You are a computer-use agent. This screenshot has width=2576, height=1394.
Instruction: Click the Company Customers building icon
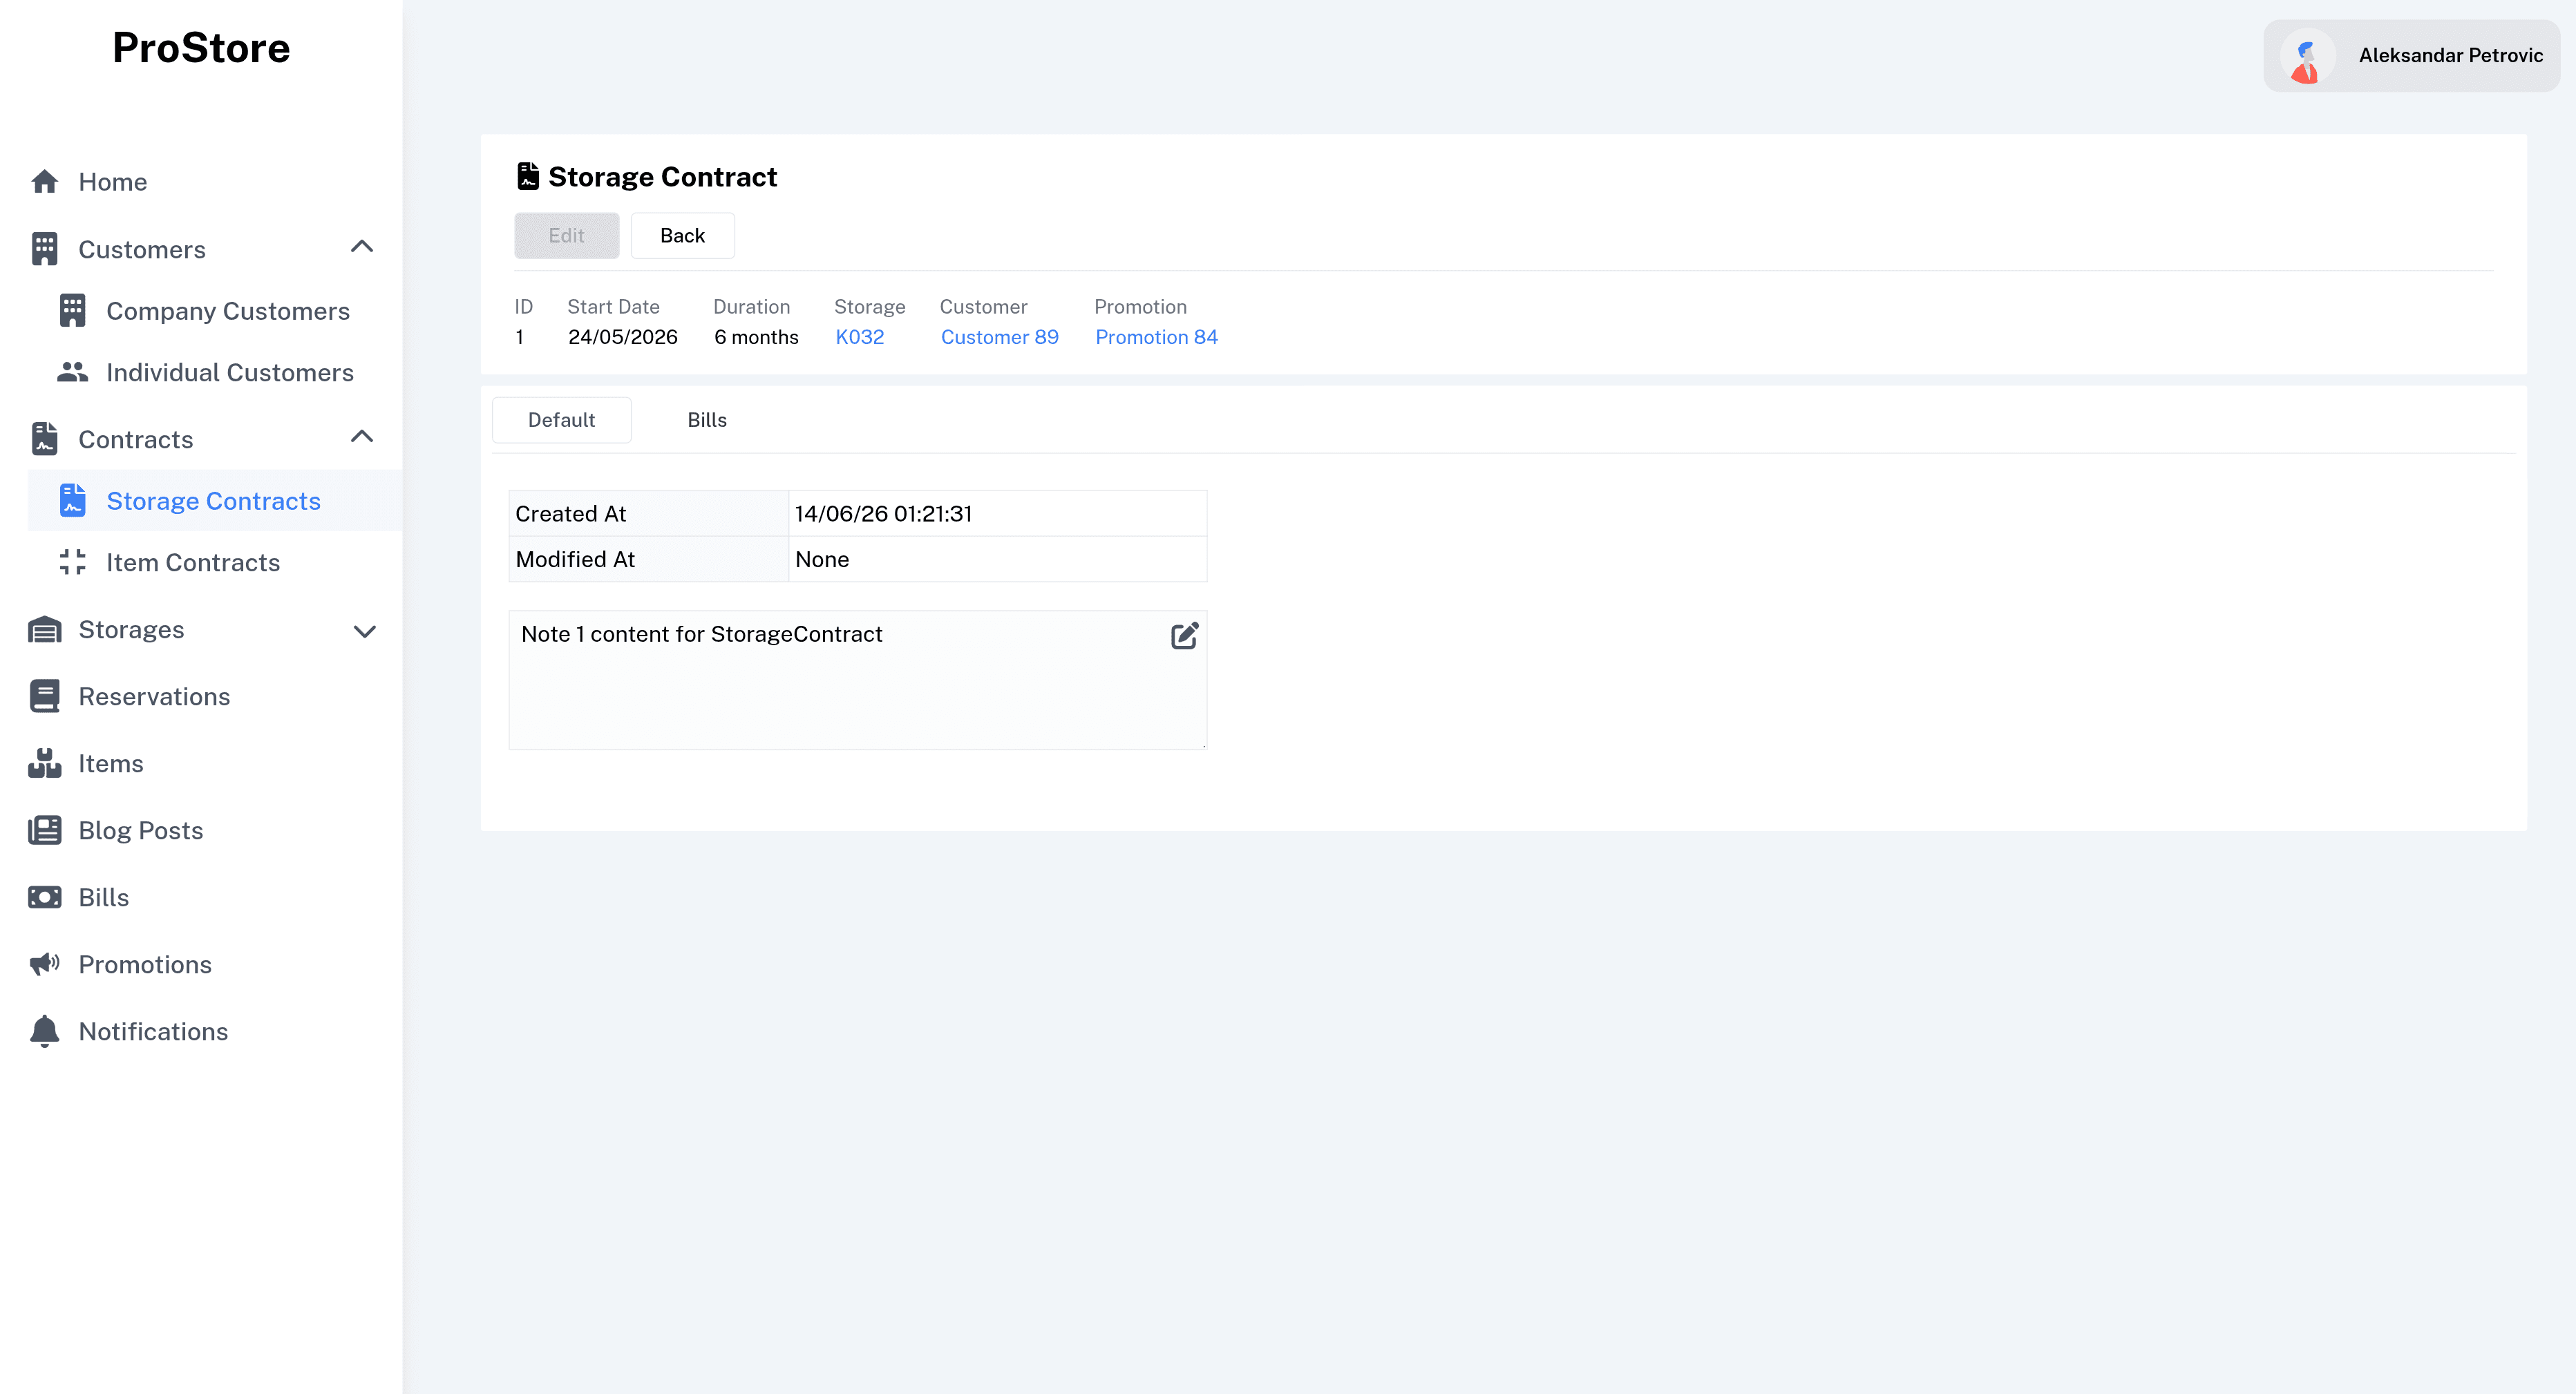(x=72, y=311)
